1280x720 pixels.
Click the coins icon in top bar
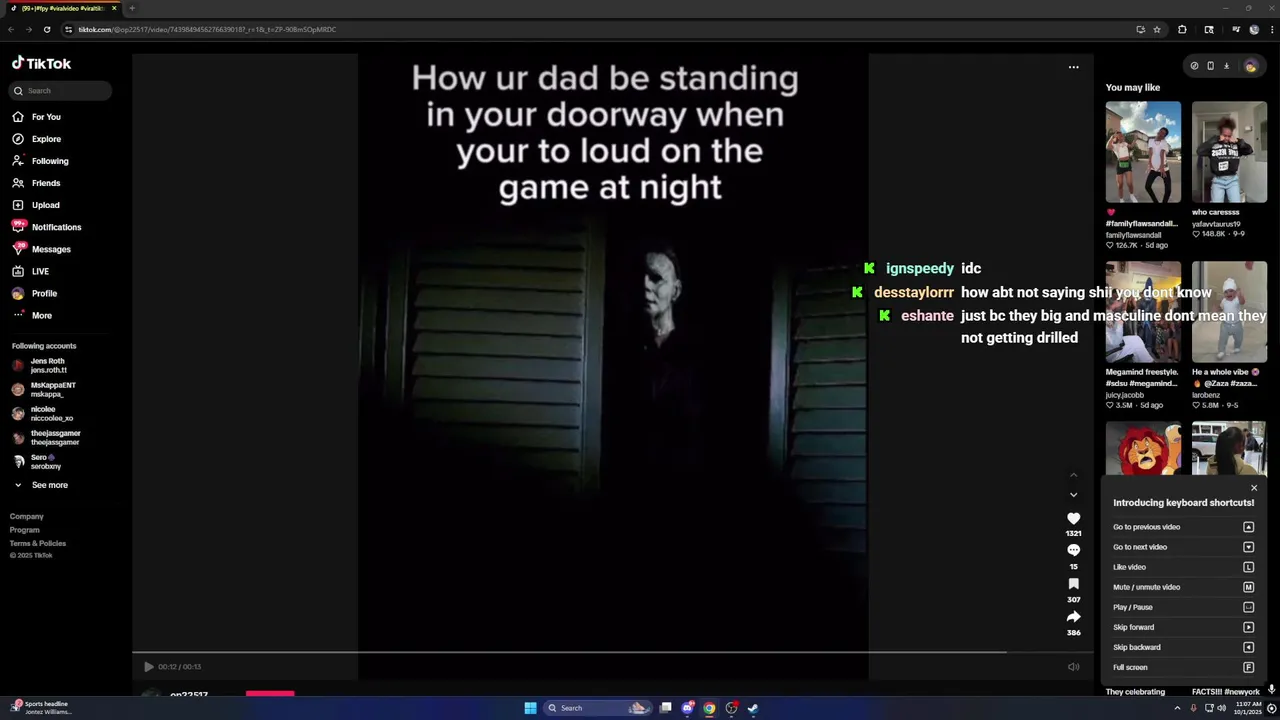pyautogui.click(x=1194, y=66)
